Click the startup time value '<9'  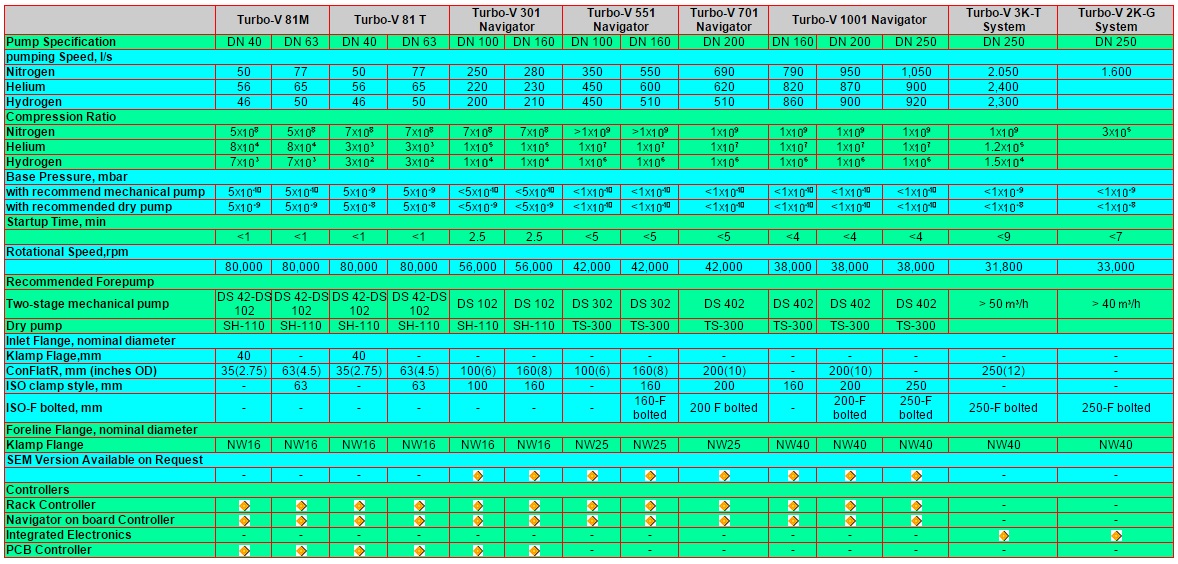point(1003,237)
